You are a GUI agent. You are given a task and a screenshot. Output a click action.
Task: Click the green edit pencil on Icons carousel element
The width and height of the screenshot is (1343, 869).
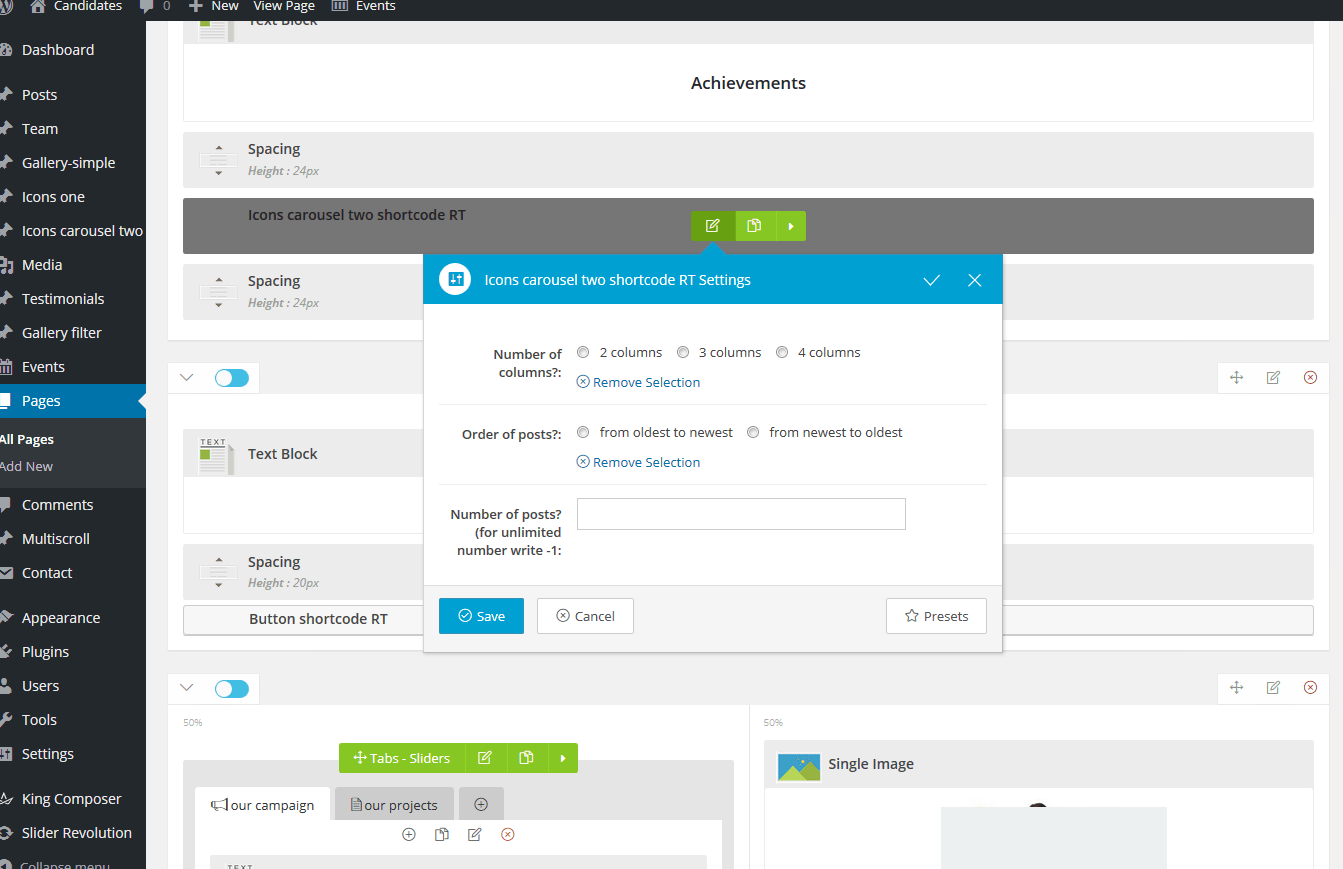pos(713,226)
